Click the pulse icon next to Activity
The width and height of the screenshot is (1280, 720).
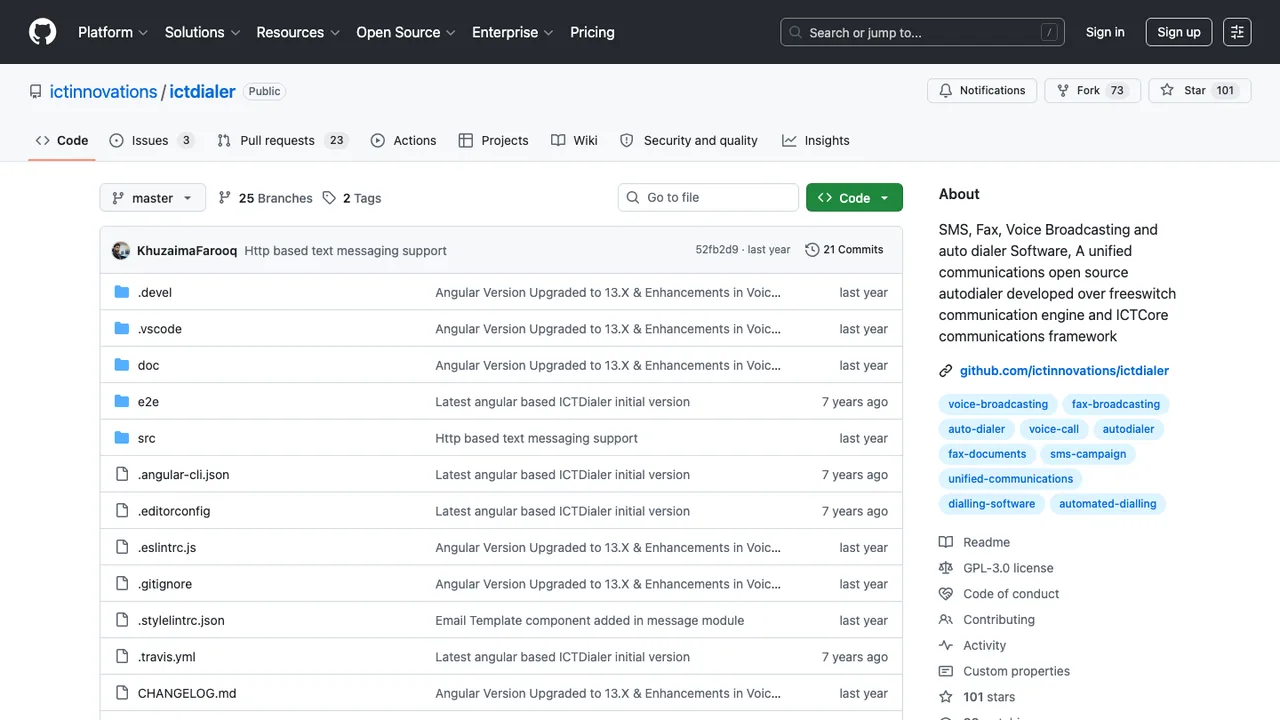point(946,646)
